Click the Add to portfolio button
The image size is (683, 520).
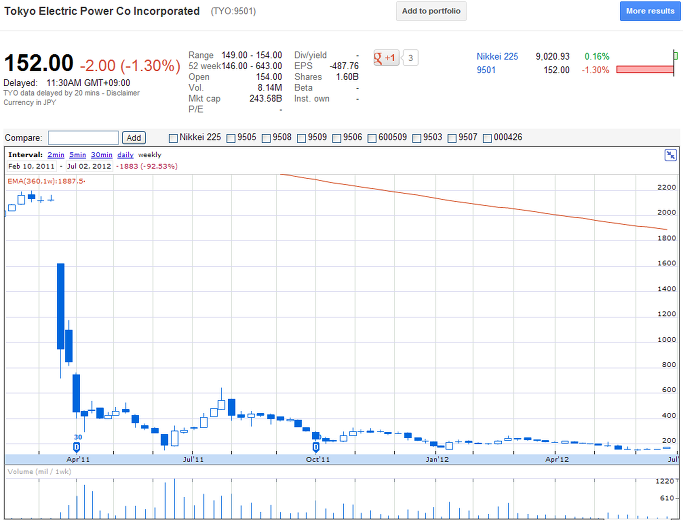click(431, 11)
